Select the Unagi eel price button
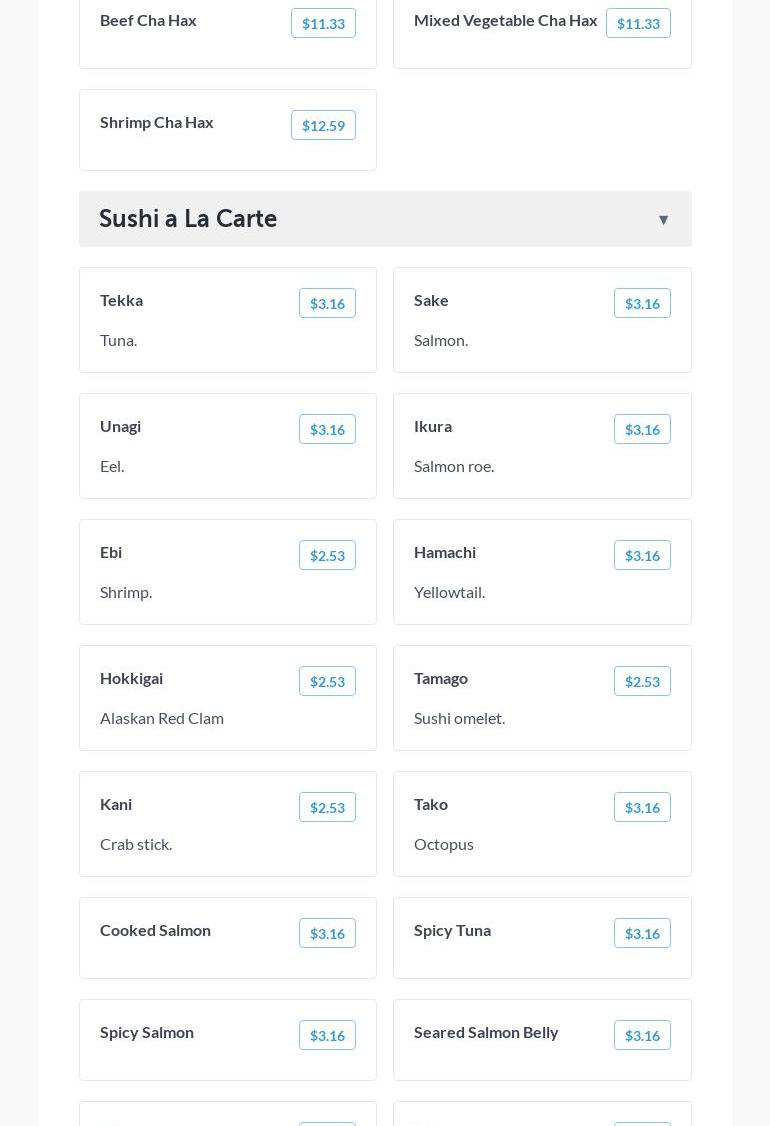Screen dimensions: 770x1126 click(x=327, y=429)
